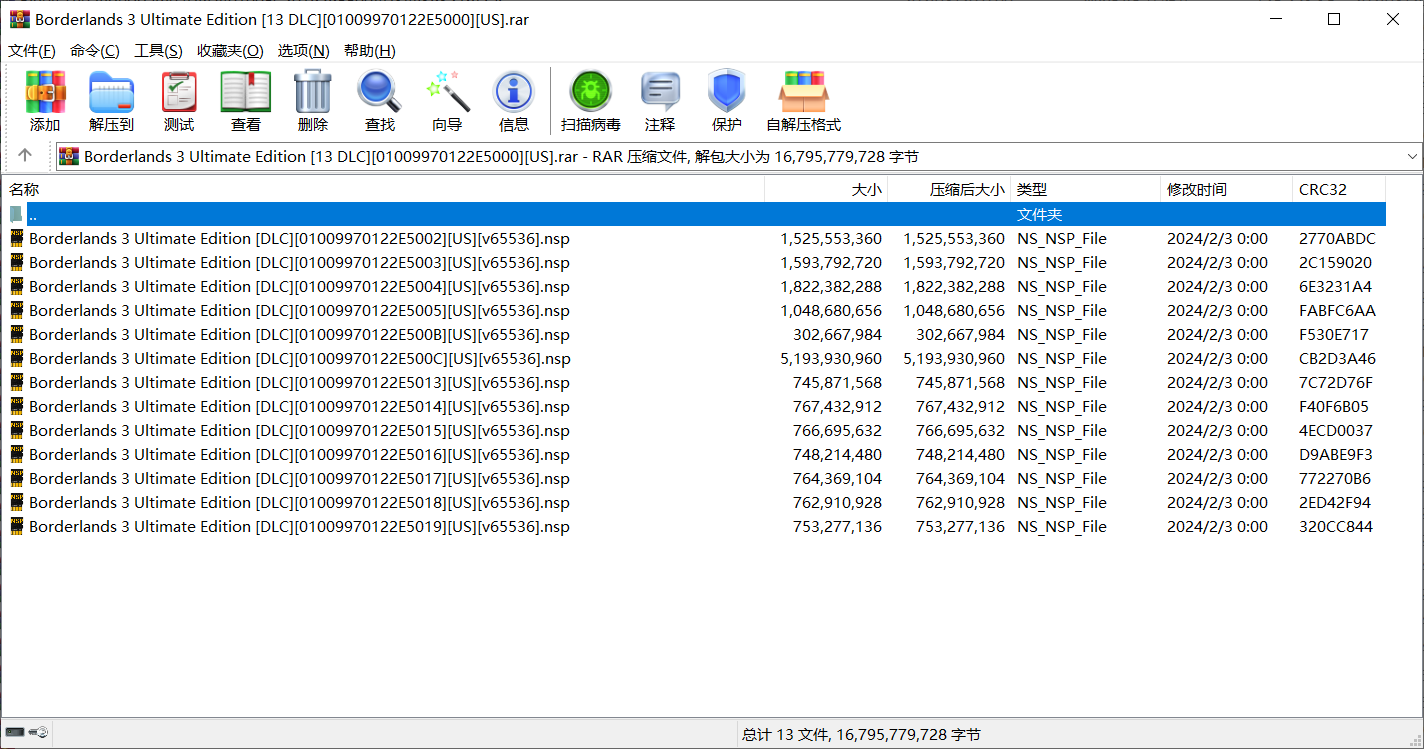
Task: Click the archive path address field
Action: pyautogui.click(x=739, y=156)
